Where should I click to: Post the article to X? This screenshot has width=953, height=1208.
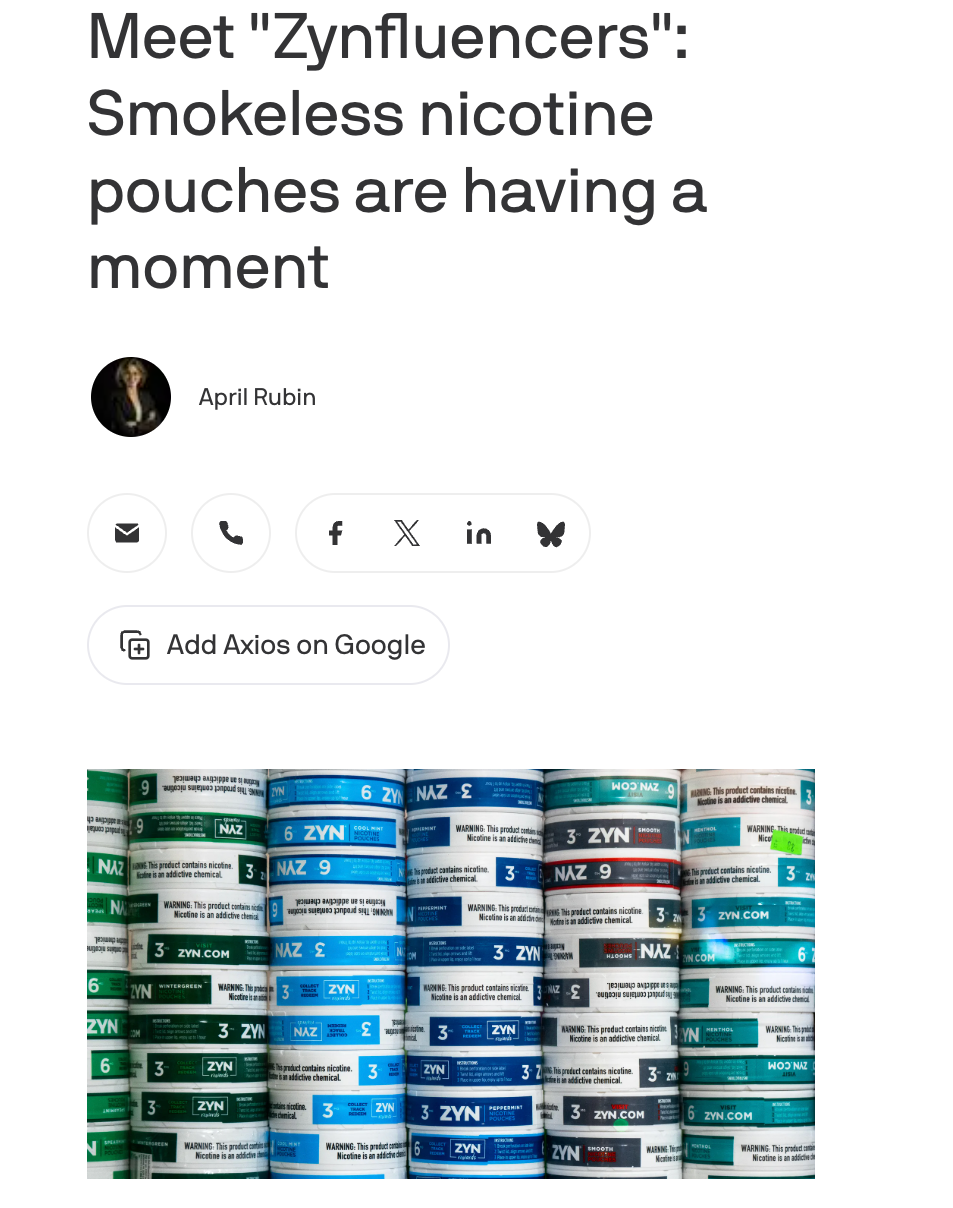coord(407,533)
